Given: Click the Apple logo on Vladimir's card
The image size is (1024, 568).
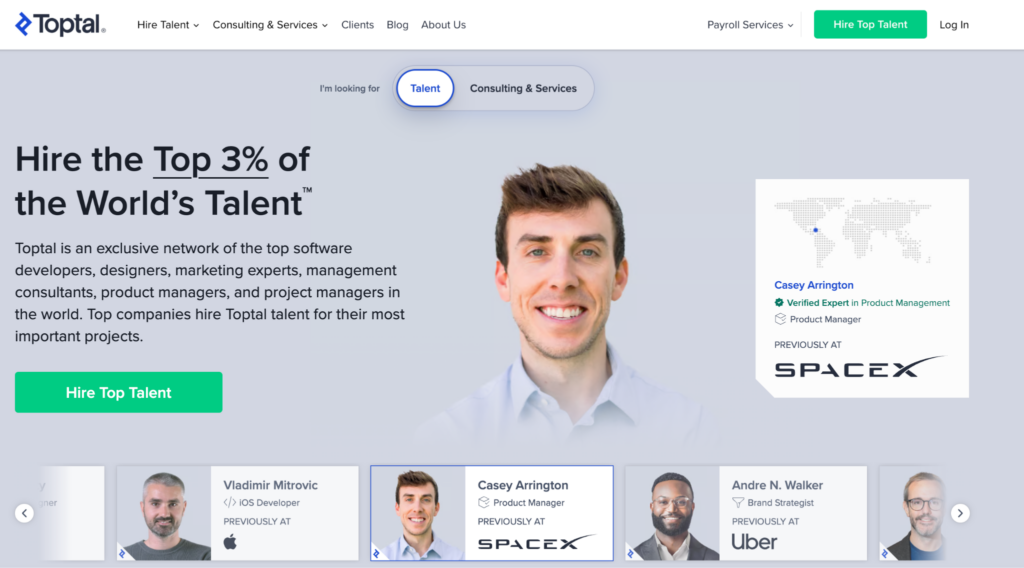Looking at the screenshot, I should pos(230,542).
